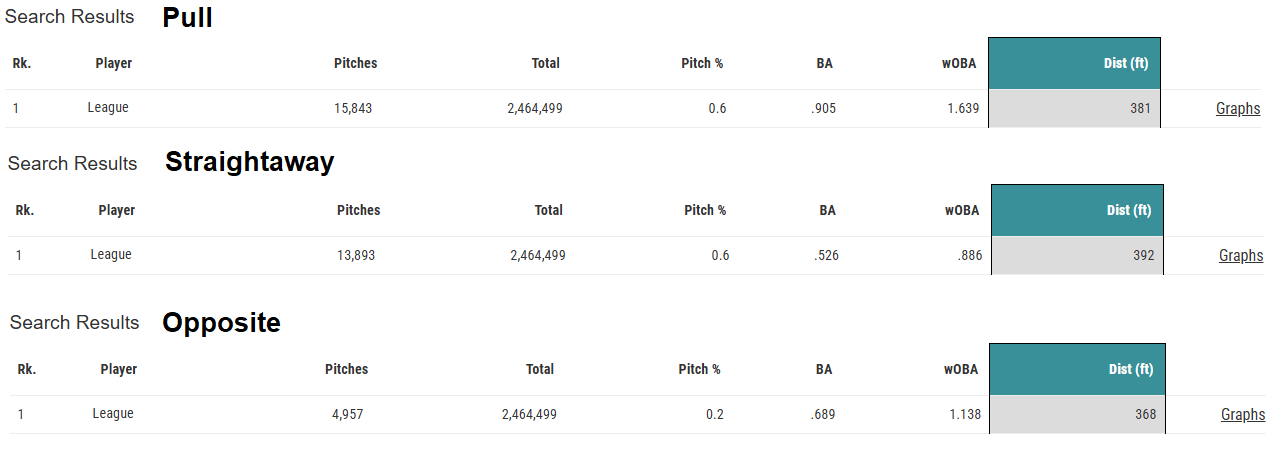Sort Pull table by Pitches column
1285x456 pixels.
[x=355, y=64]
